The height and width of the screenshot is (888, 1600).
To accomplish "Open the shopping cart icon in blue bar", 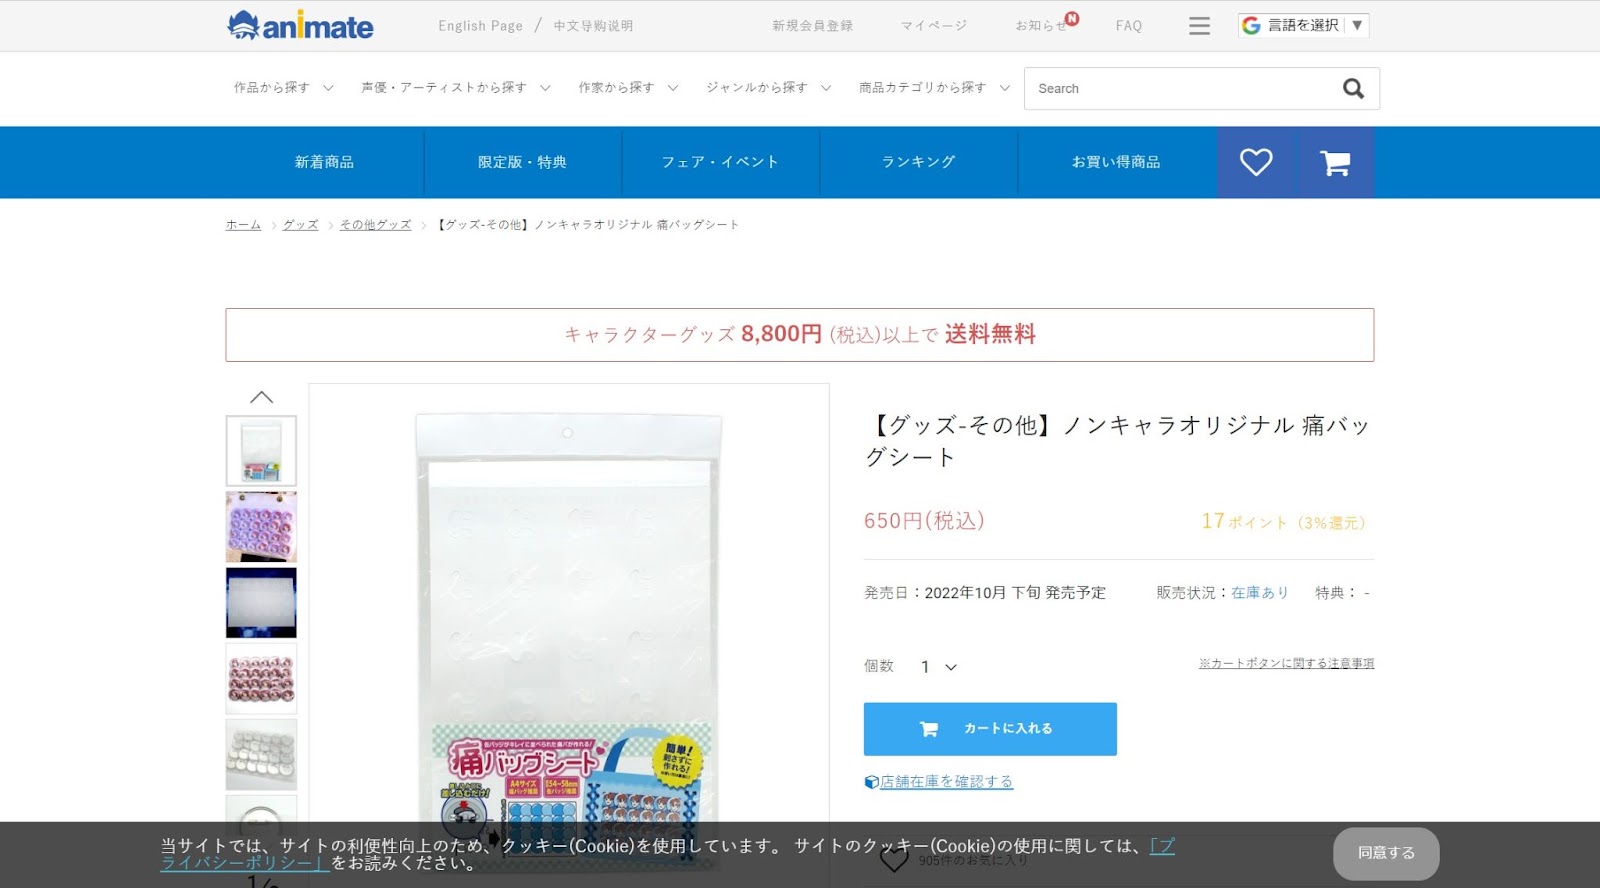I will [1335, 162].
